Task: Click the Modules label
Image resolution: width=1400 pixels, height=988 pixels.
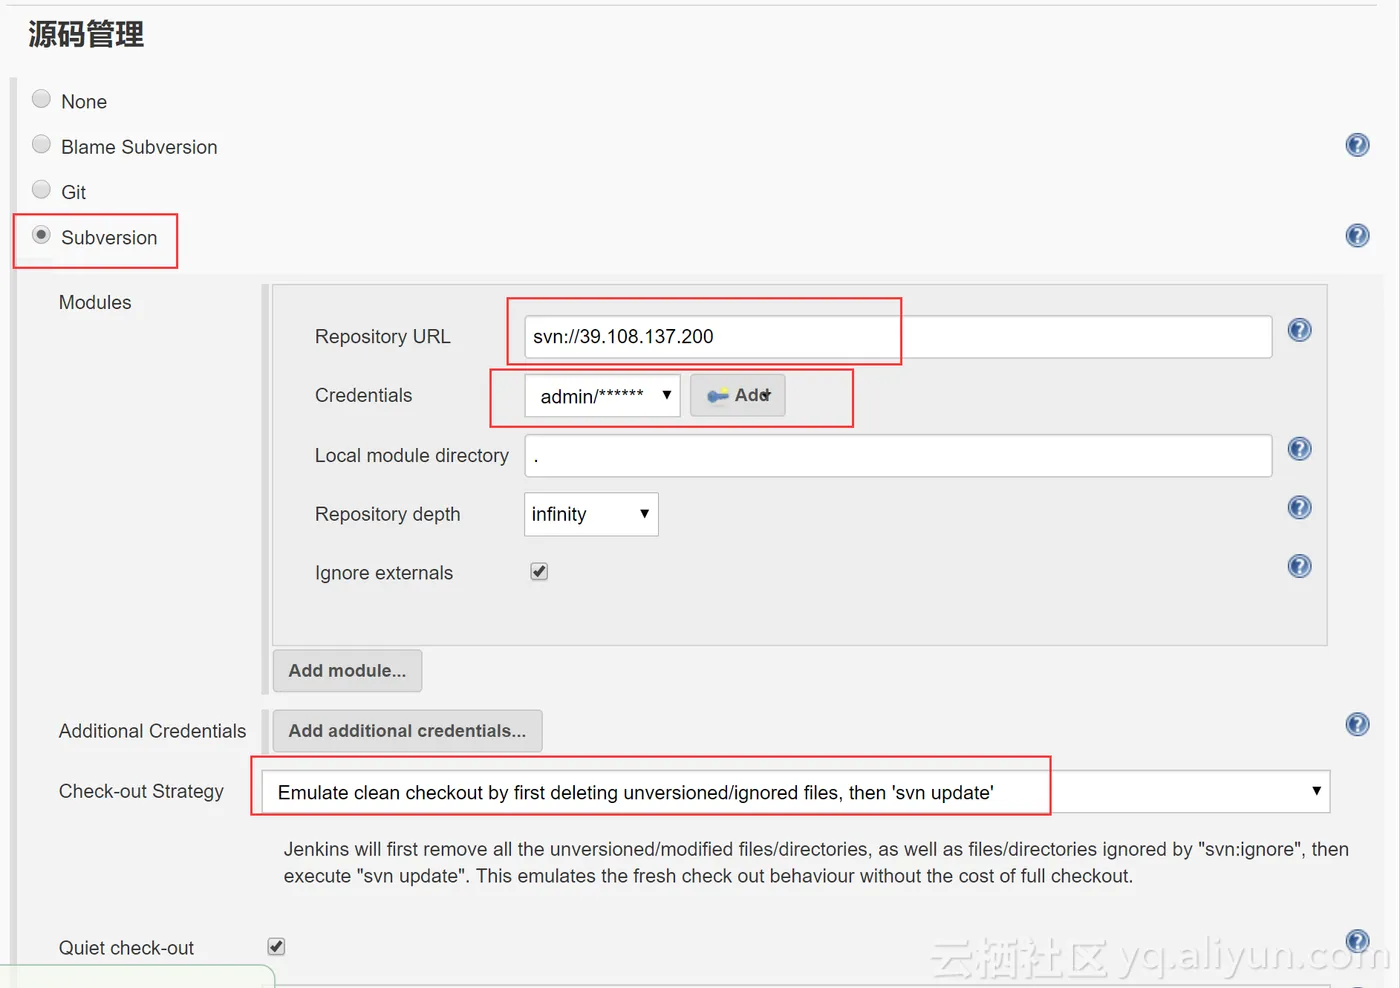Action: click(x=95, y=302)
